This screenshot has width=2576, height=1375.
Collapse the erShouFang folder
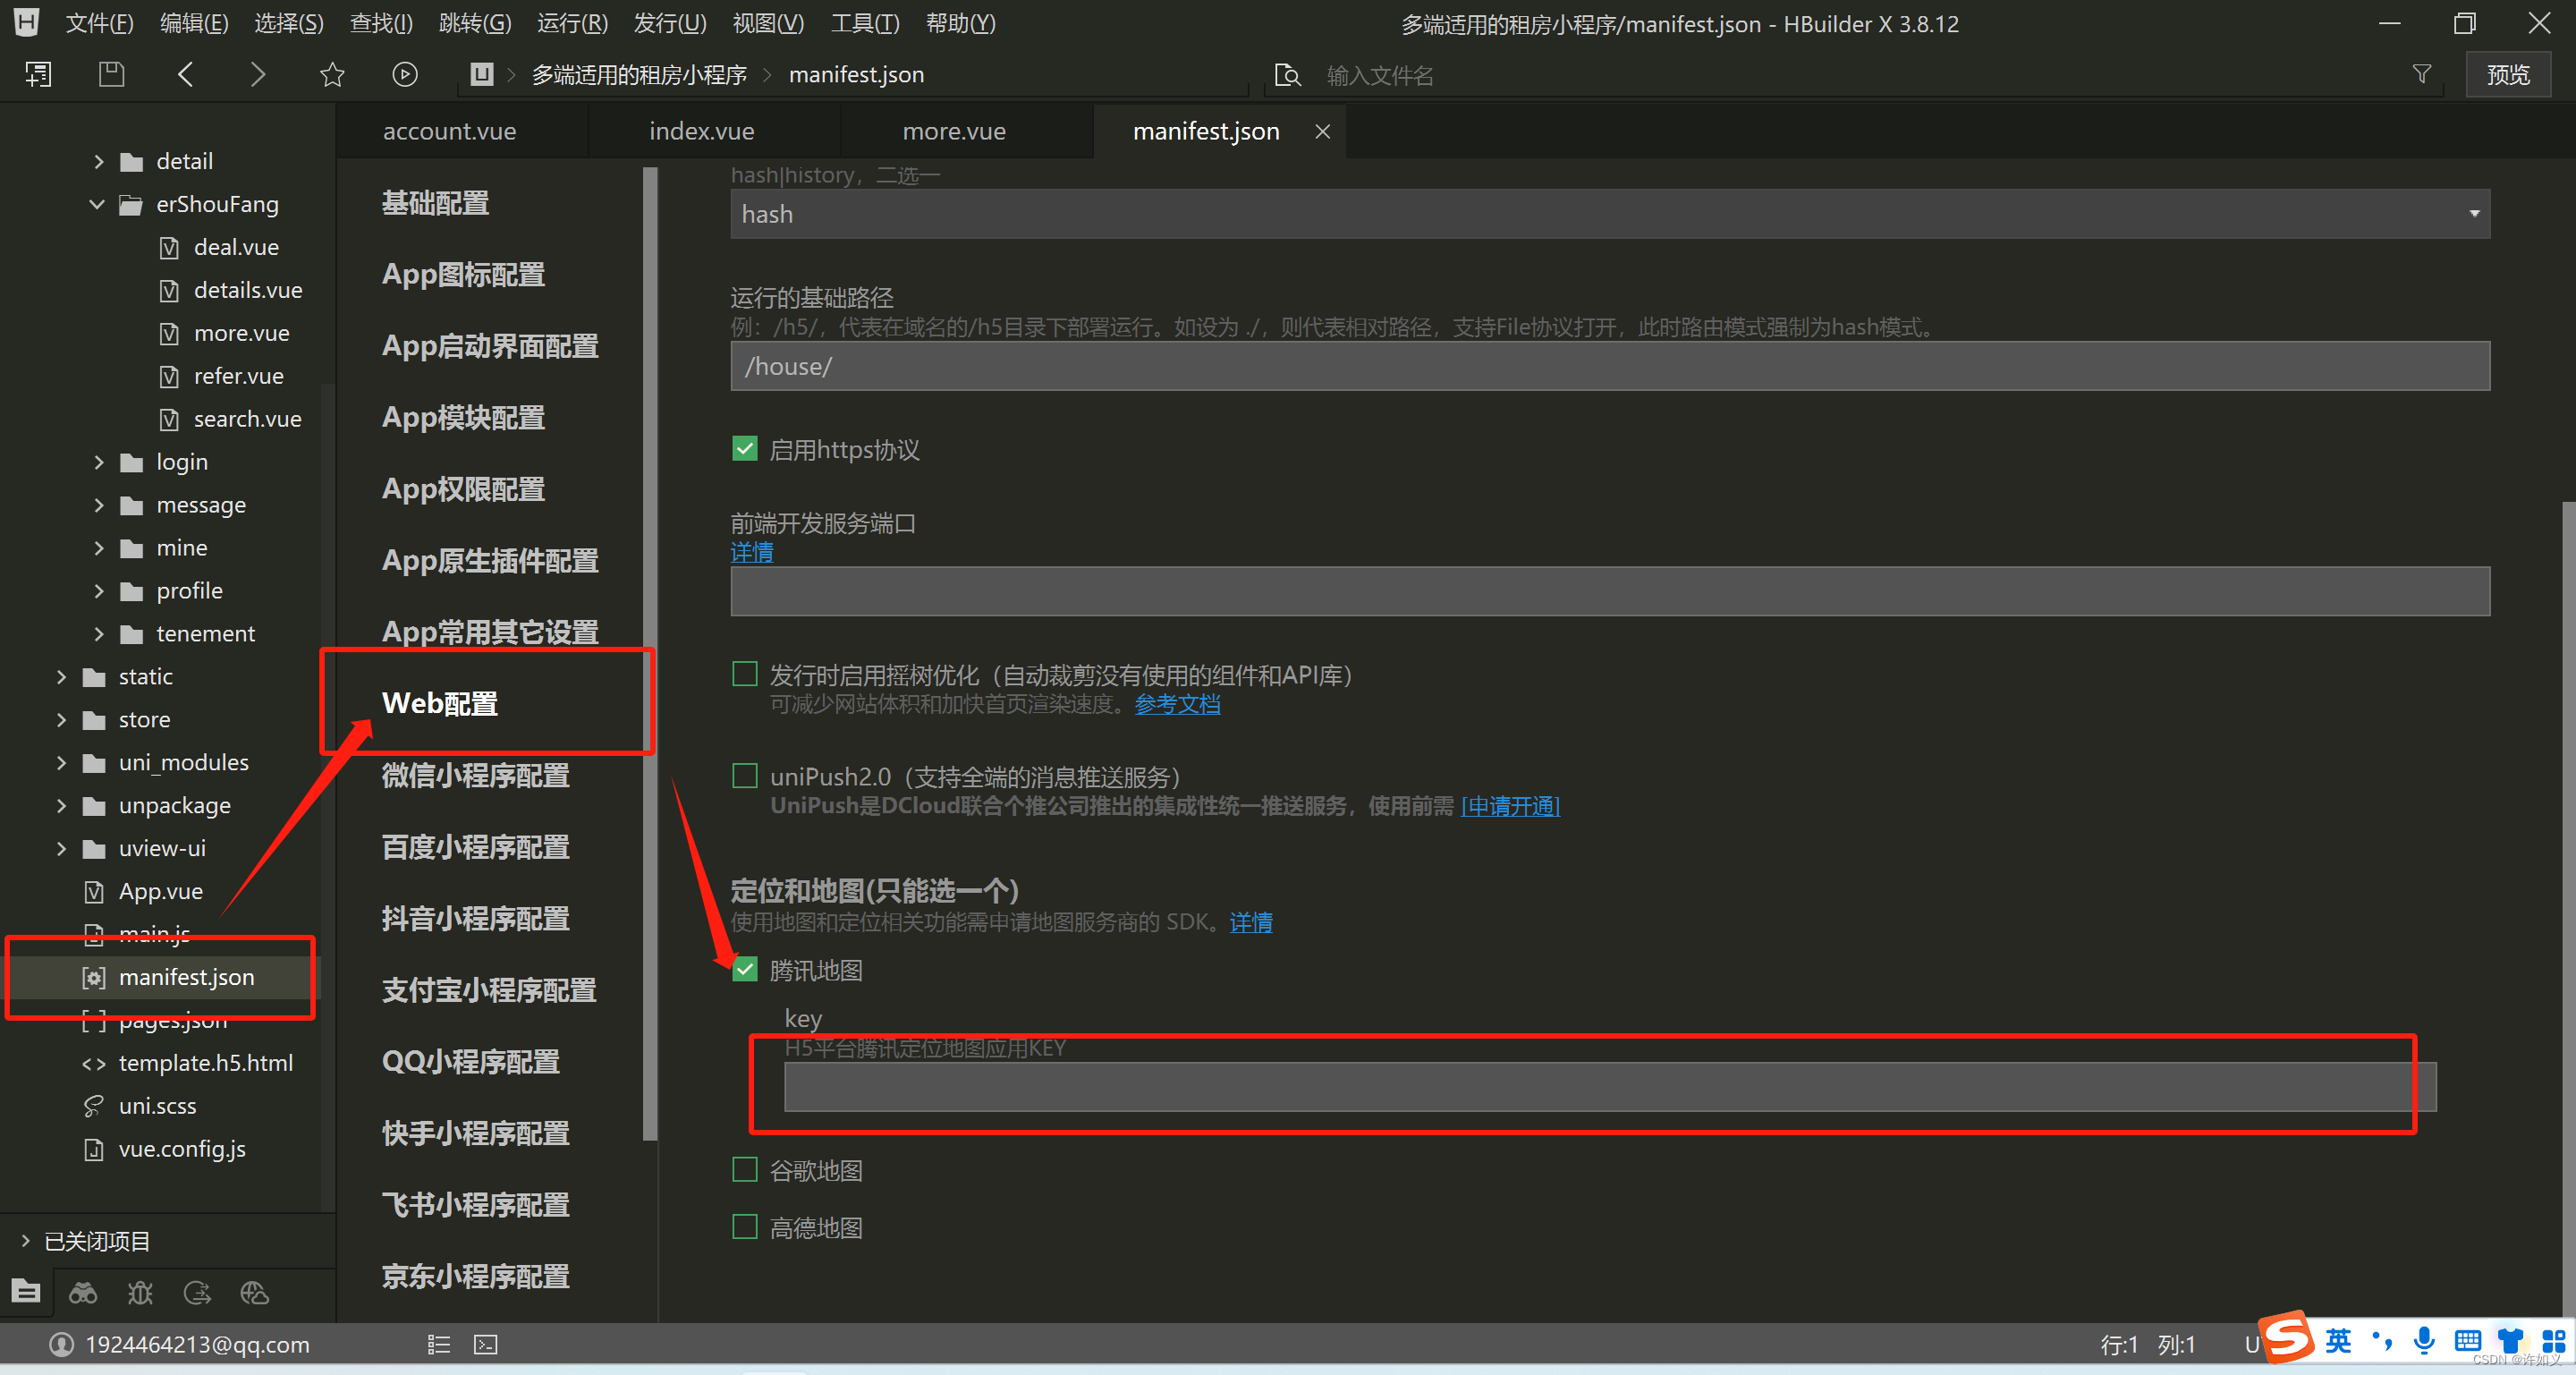(97, 204)
